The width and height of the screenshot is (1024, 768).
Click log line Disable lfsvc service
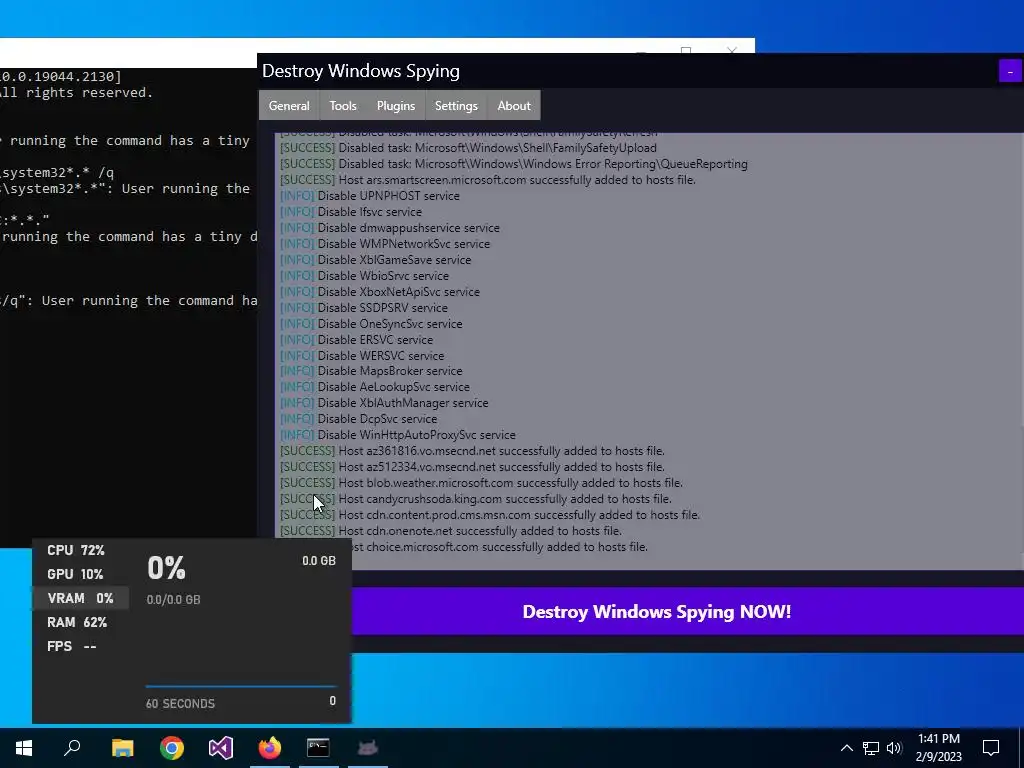[x=351, y=212]
